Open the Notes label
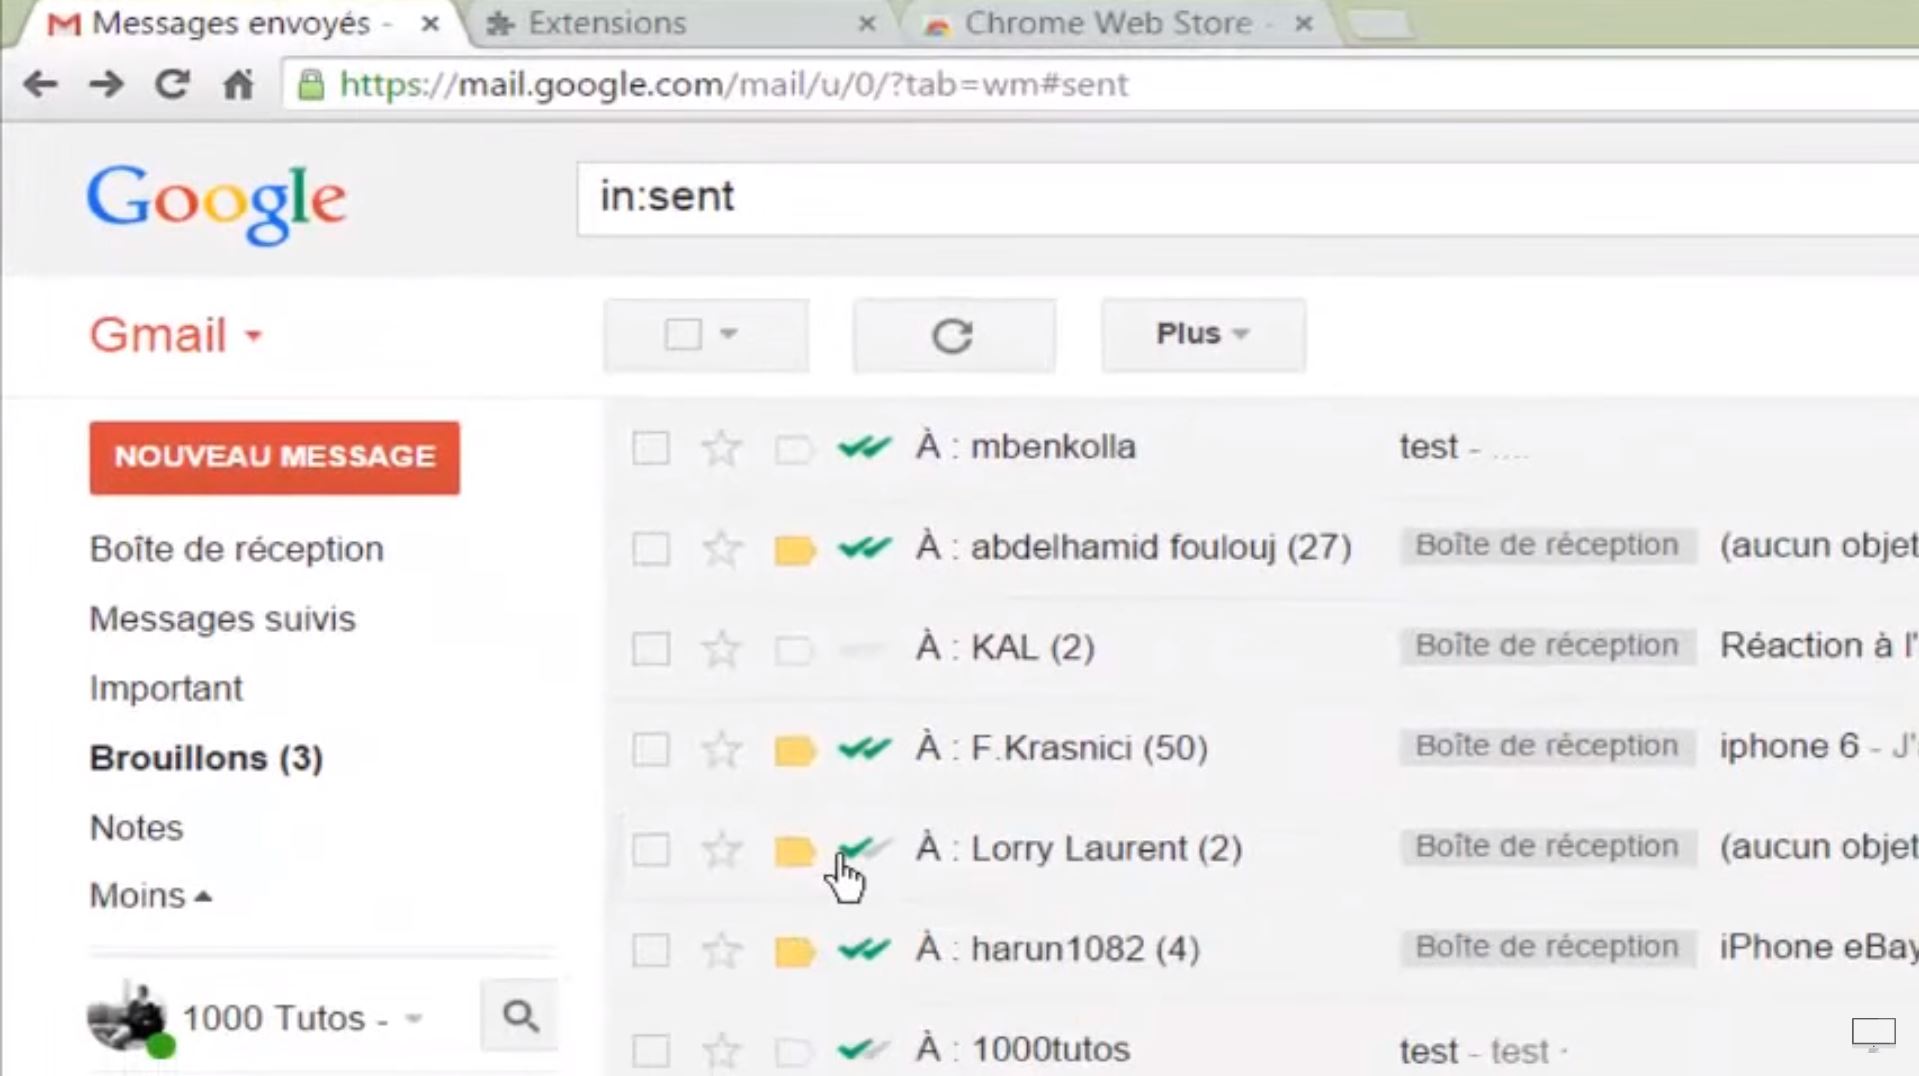Image resolution: width=1919 pixels, height=1076 pixels. point(136,828)
